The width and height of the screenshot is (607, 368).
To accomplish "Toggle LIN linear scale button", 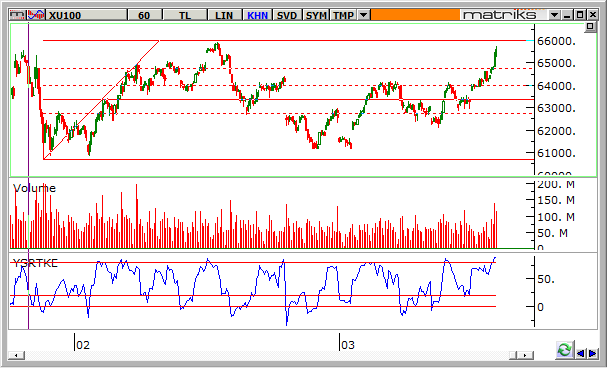I will click(x=224, y=15).
